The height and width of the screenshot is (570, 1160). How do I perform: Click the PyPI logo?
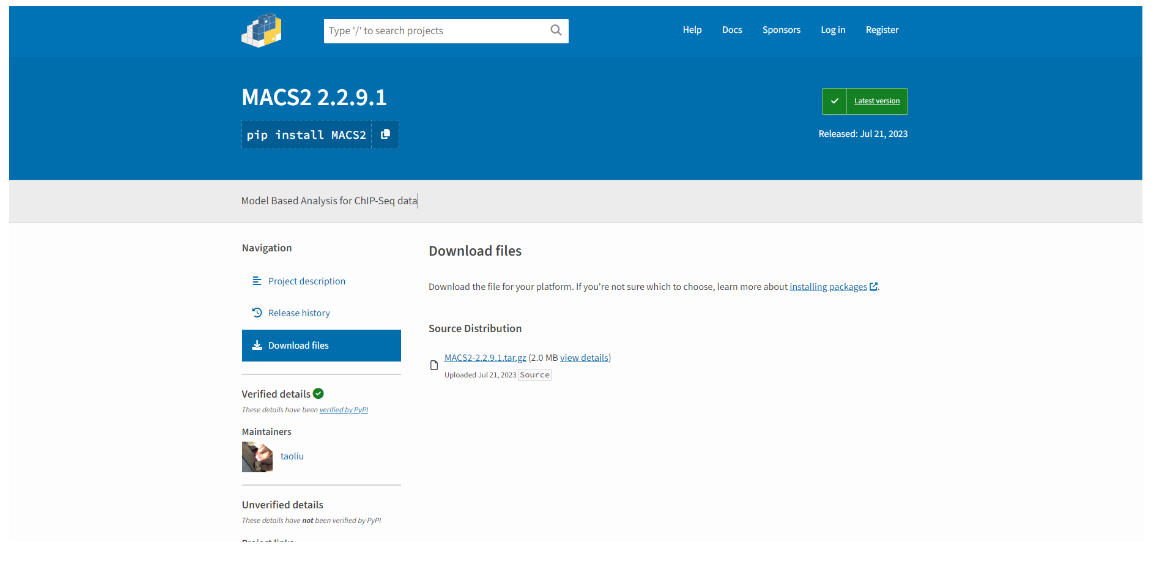tap(261, 30)
